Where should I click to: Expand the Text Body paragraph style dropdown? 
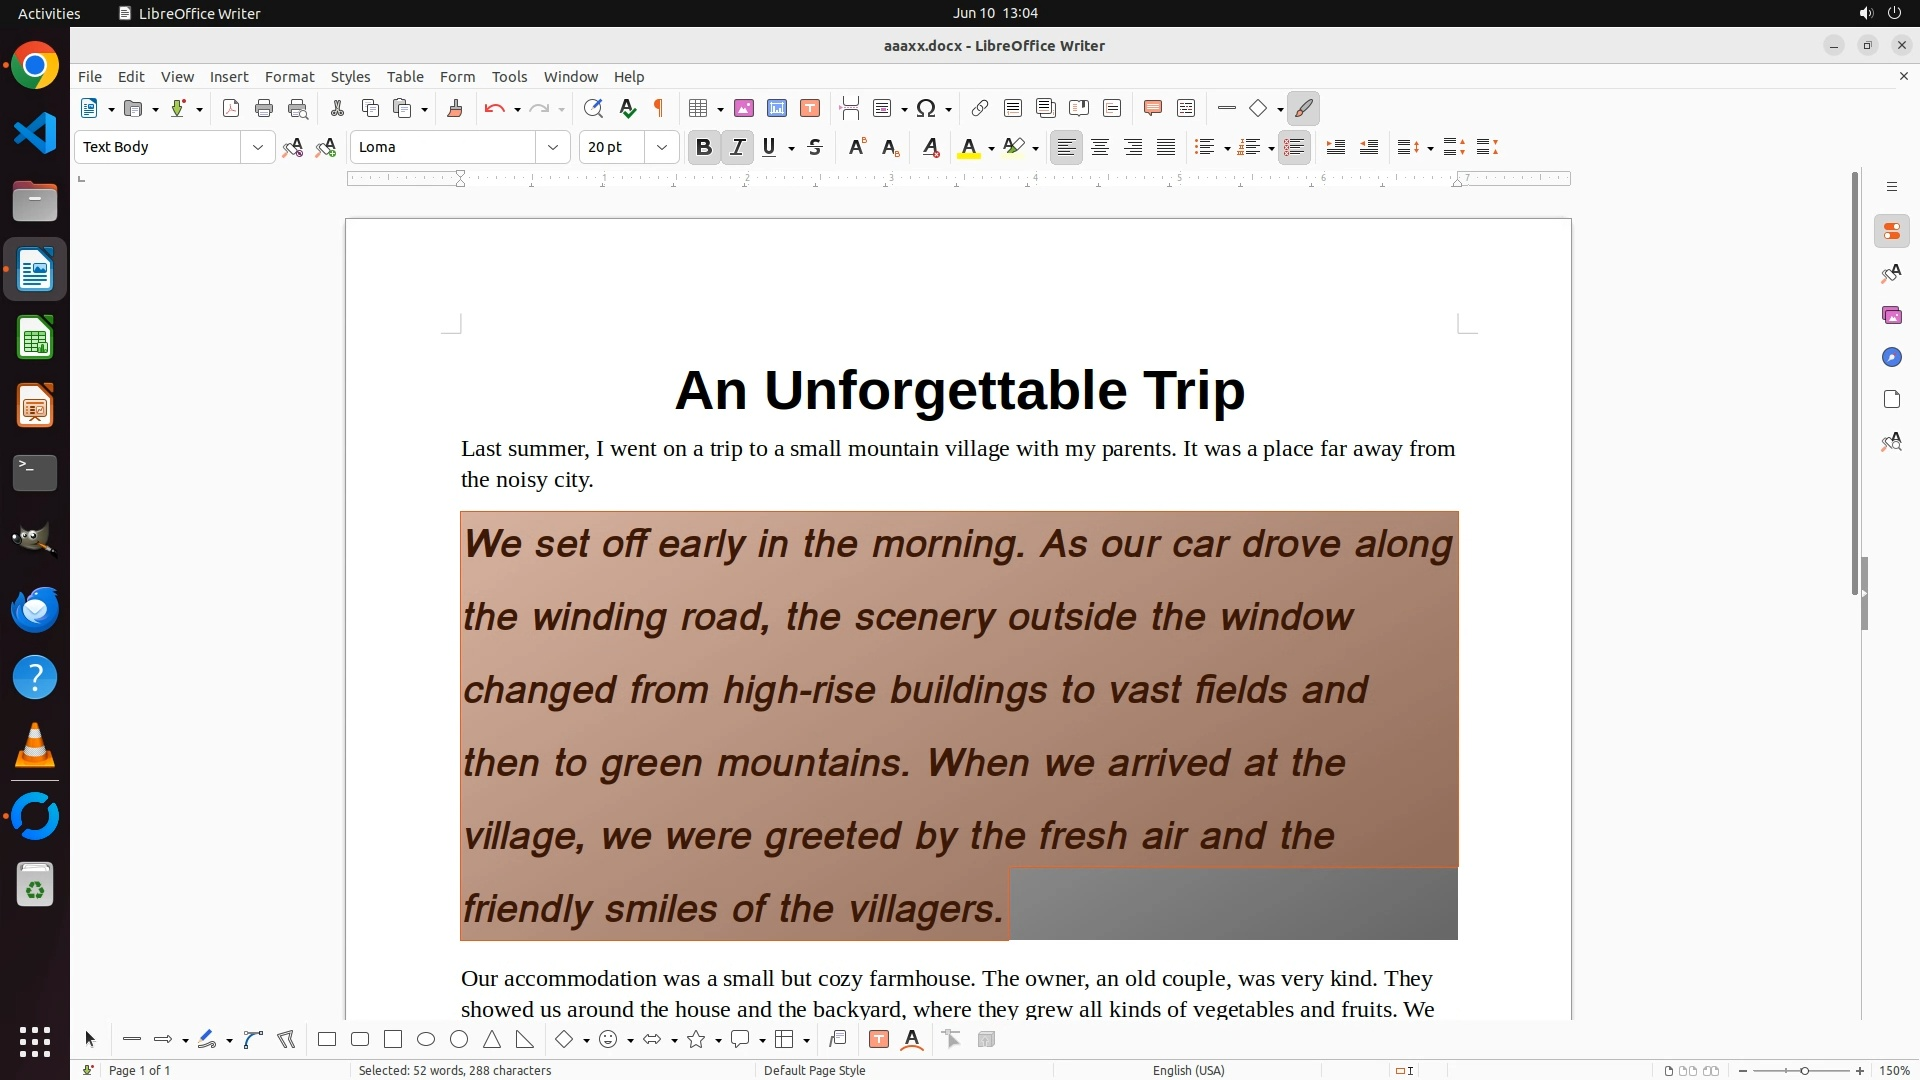point(258,147)
